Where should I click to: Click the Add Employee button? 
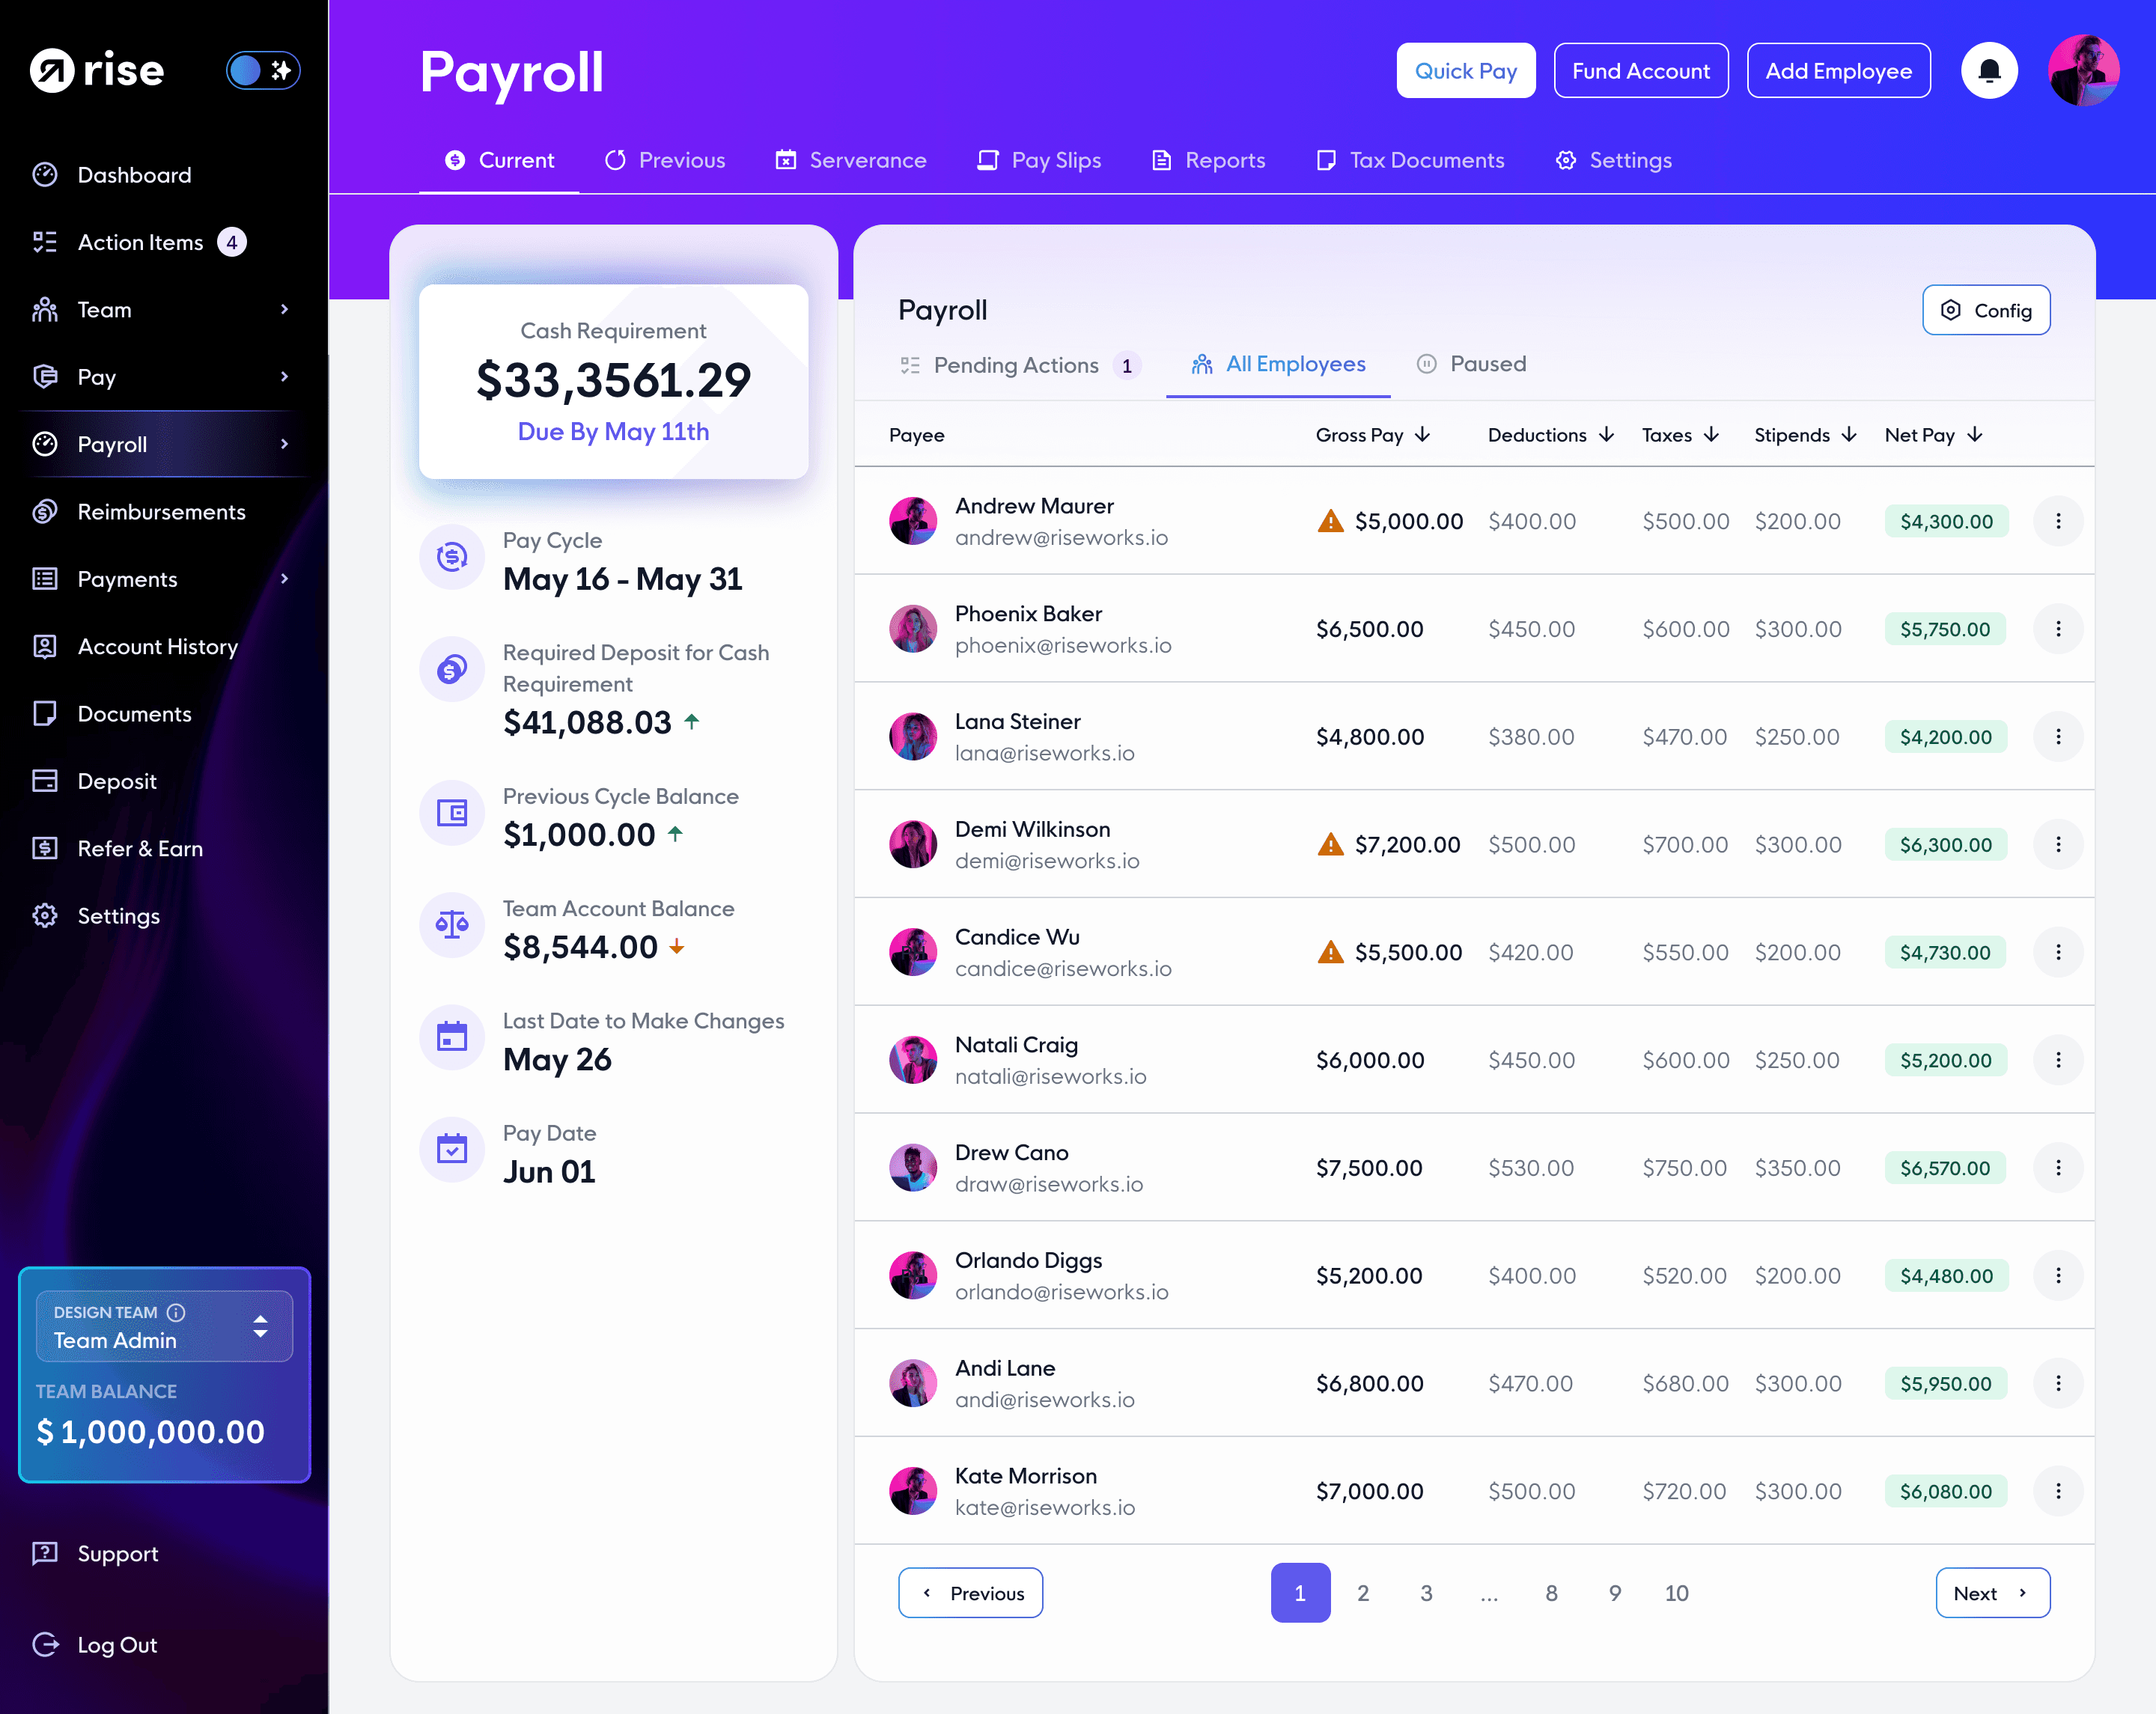coord(1838,70)
